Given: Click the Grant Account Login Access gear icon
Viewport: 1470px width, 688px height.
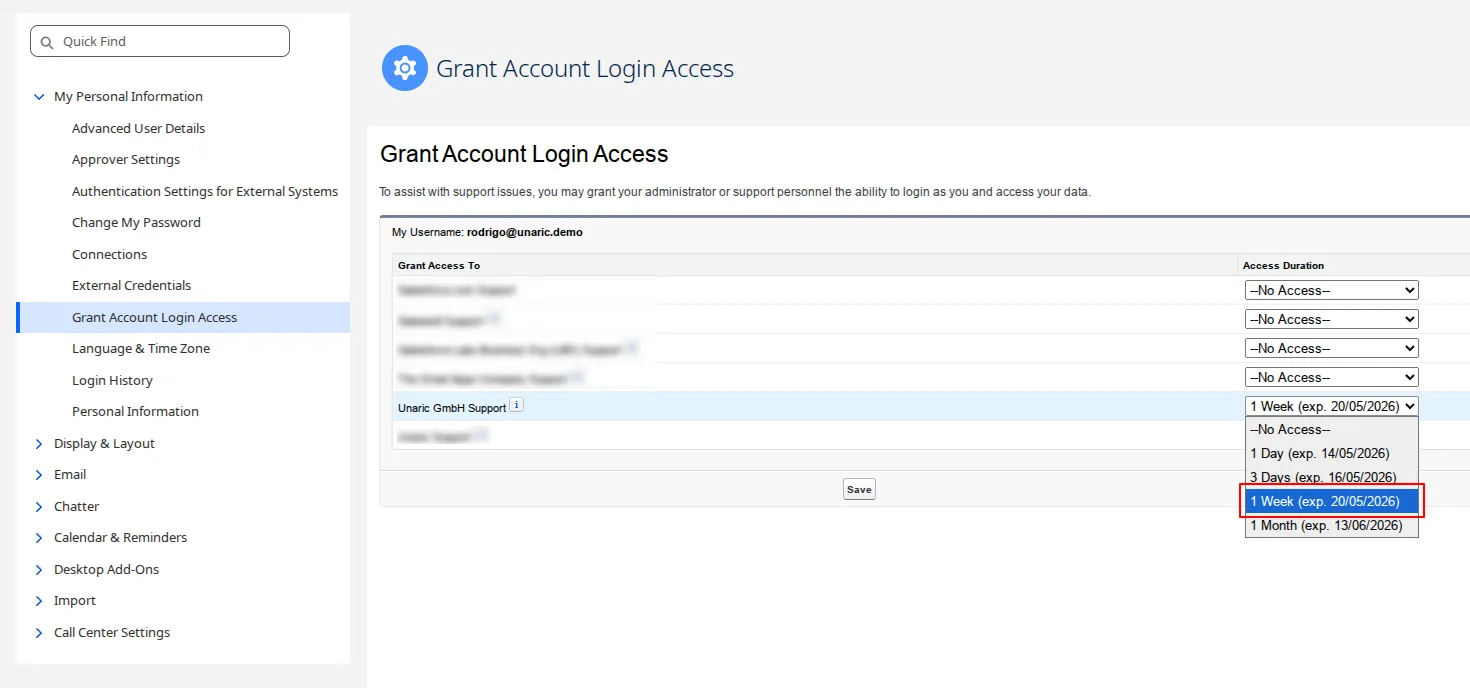Looking at the screenshot, I should (x=405, y=68).
